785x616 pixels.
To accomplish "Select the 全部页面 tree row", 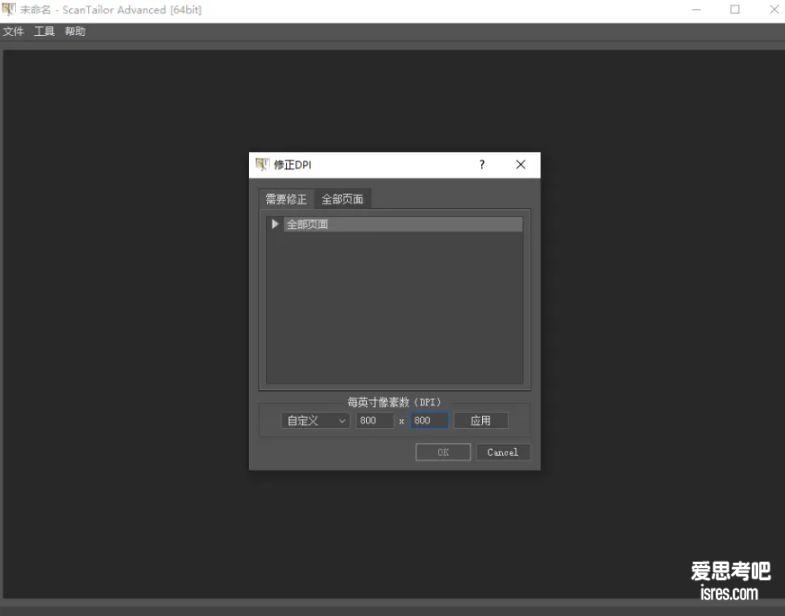I will [x=403, y=224].
